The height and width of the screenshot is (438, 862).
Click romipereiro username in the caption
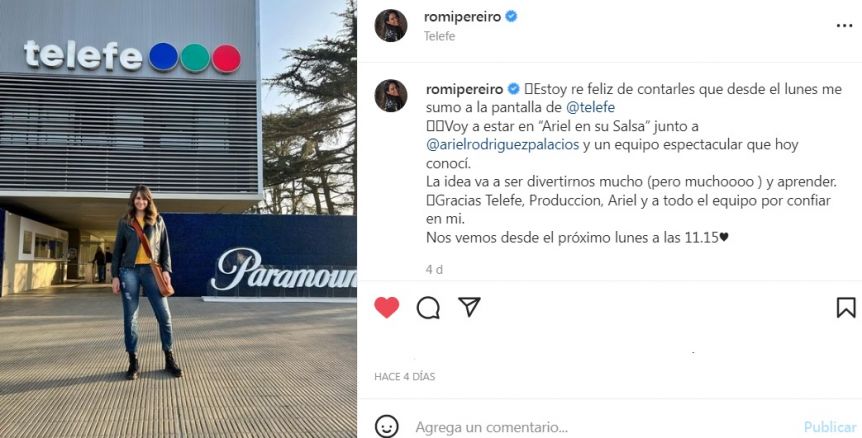coord(465,89)
